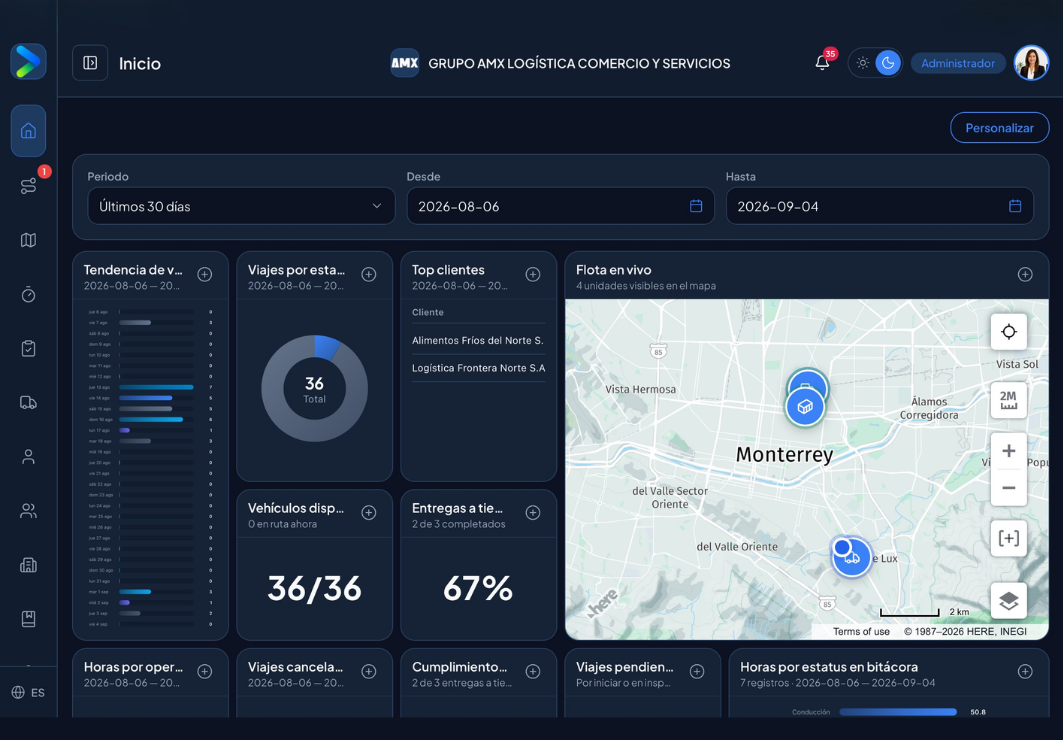
Task: Open the truck vehicles icon in sidebar
Action: [28, 403]
